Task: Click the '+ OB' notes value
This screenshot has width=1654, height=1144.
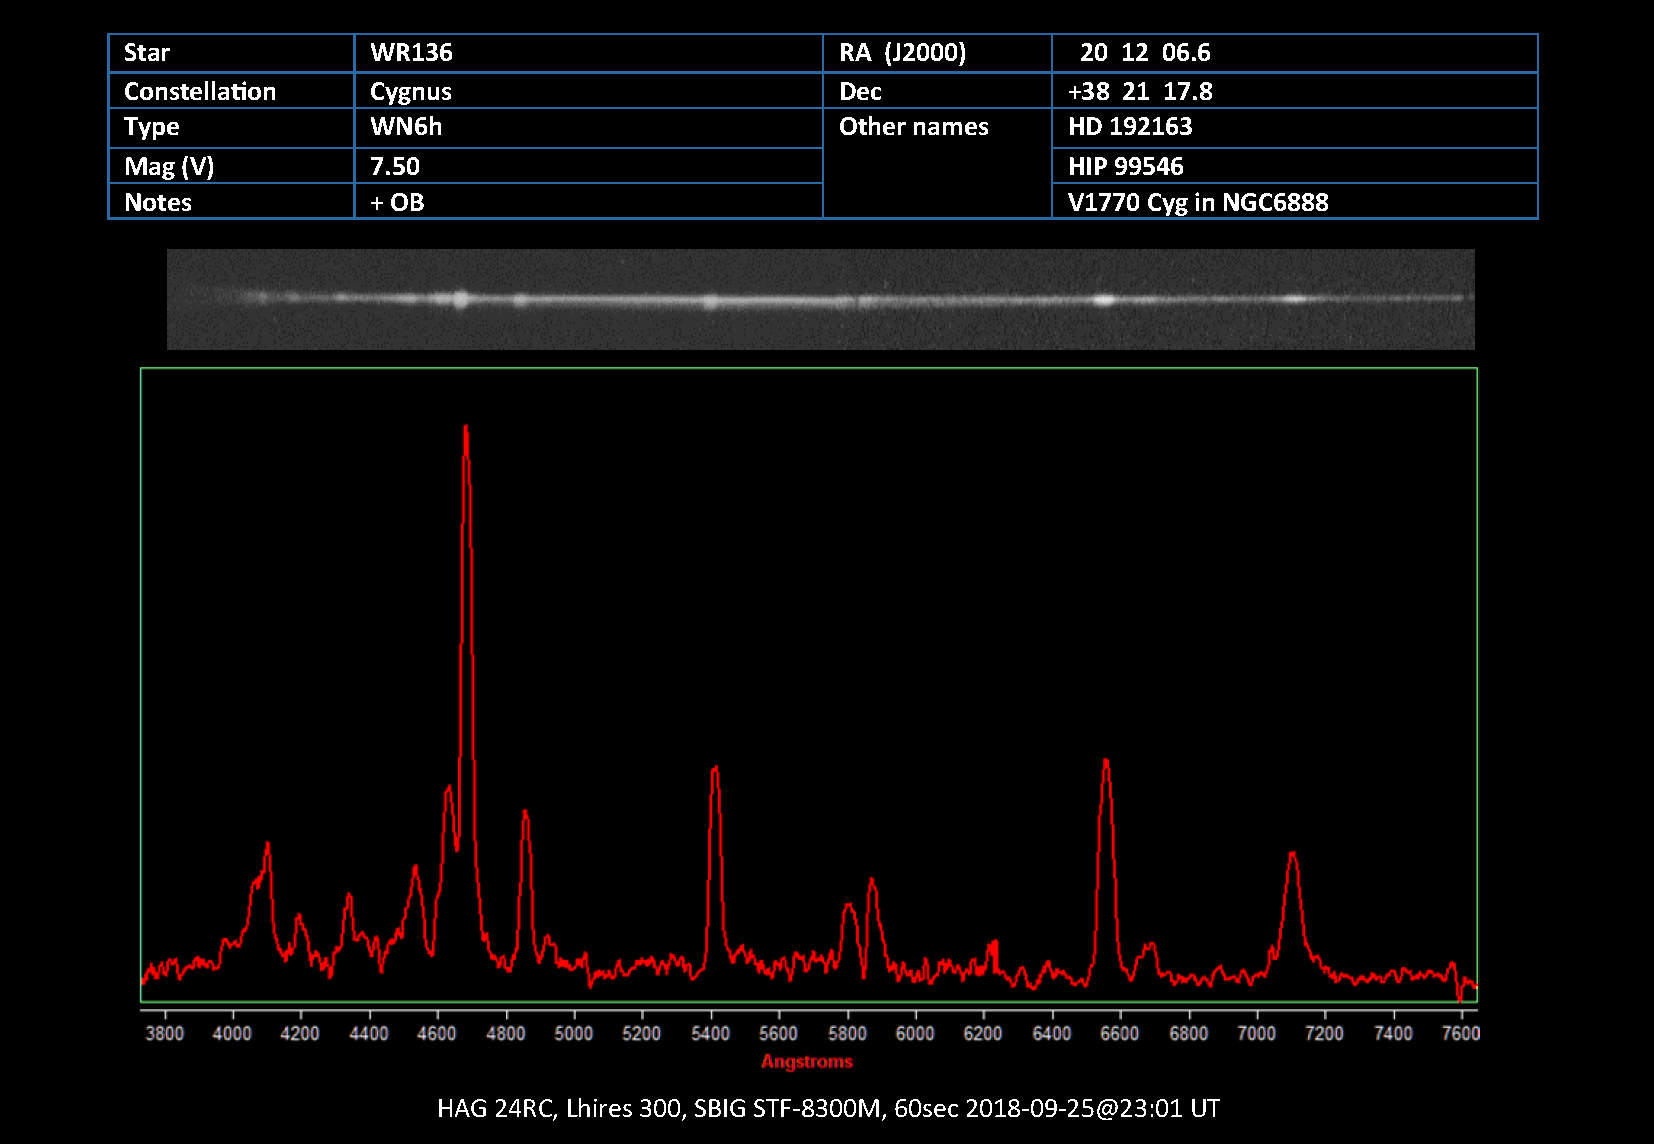Action: click(x=397, y=203)
